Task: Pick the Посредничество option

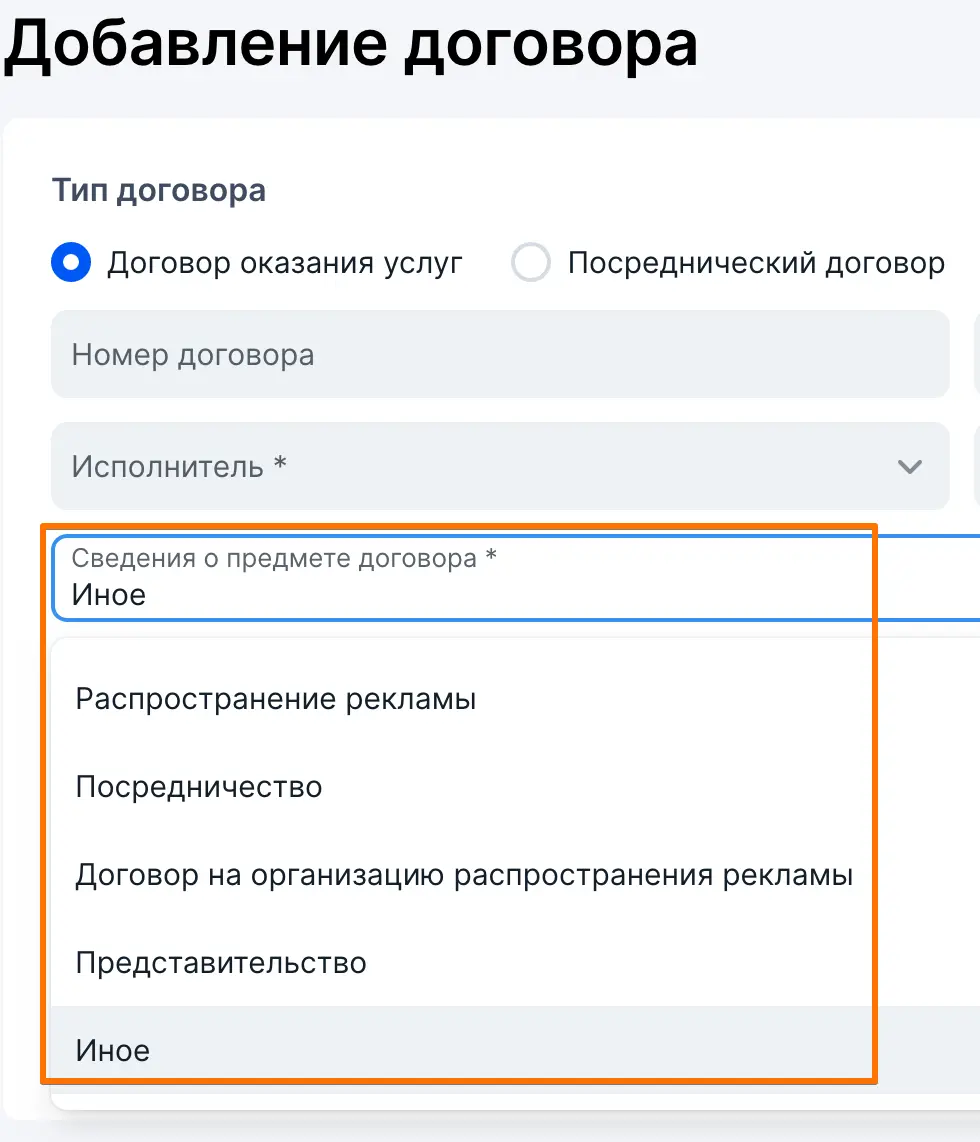Action: pos(199,787)
